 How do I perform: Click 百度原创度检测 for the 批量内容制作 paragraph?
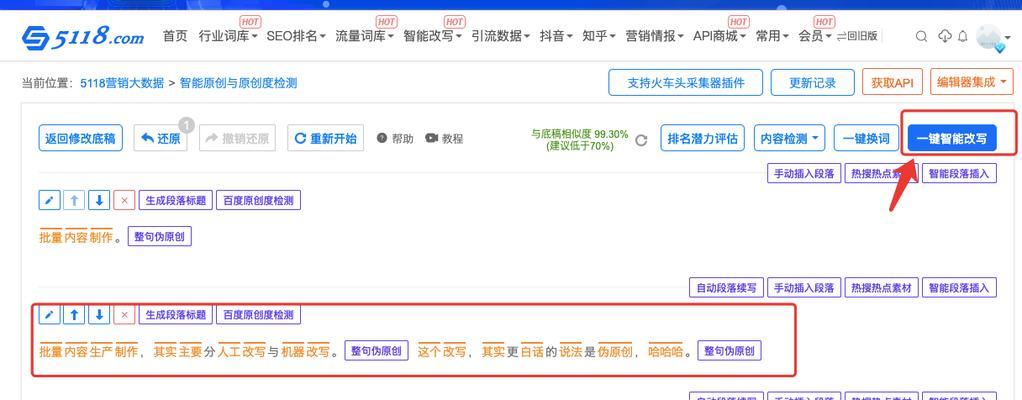tap(258, 200)
